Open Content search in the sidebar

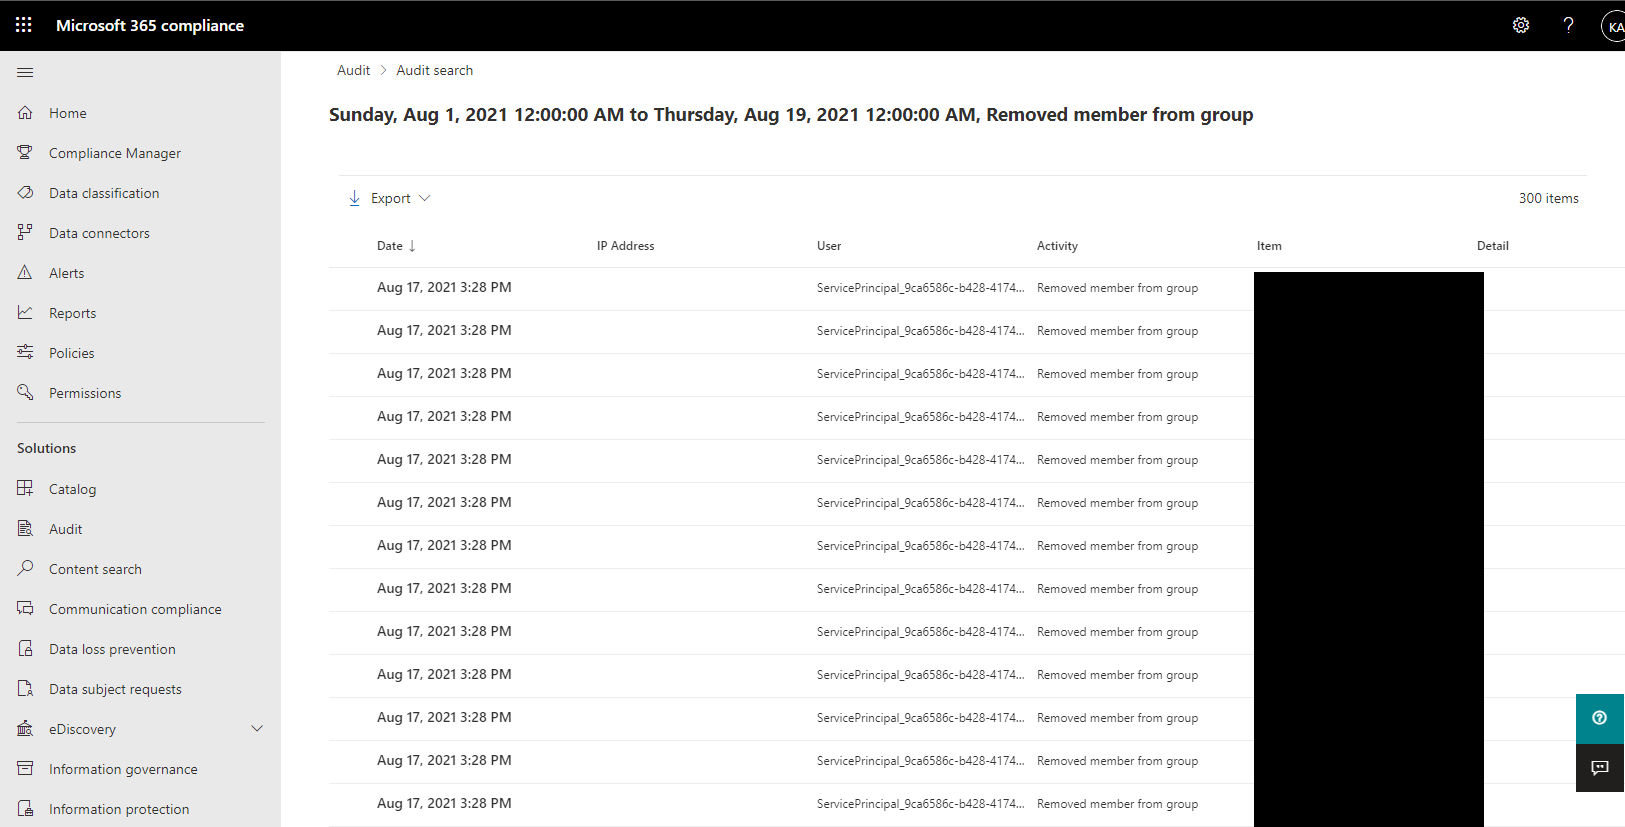pos(95,569)
